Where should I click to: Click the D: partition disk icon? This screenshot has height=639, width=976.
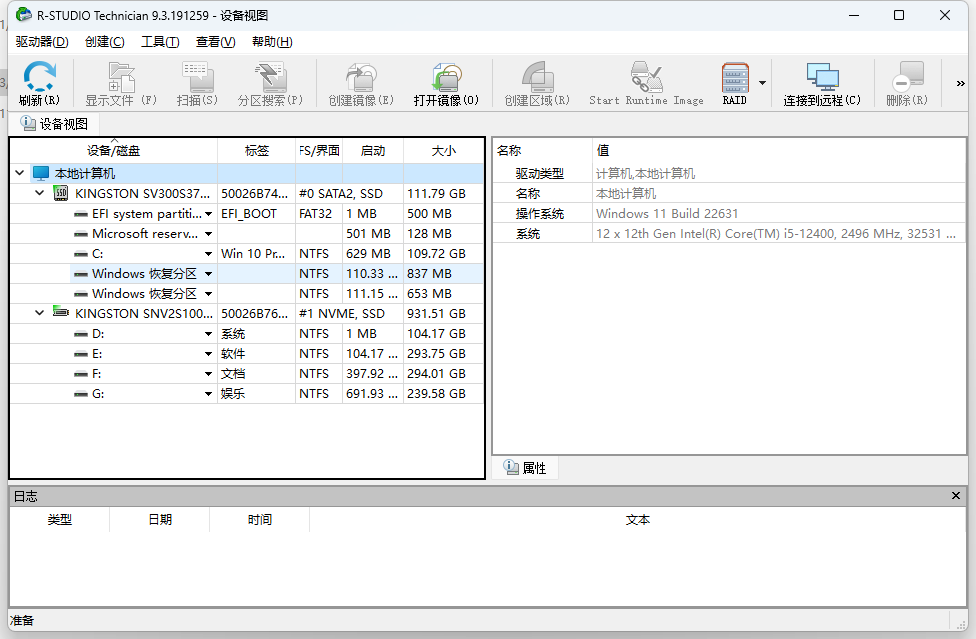pyautogui.click(x=80, y=334)
